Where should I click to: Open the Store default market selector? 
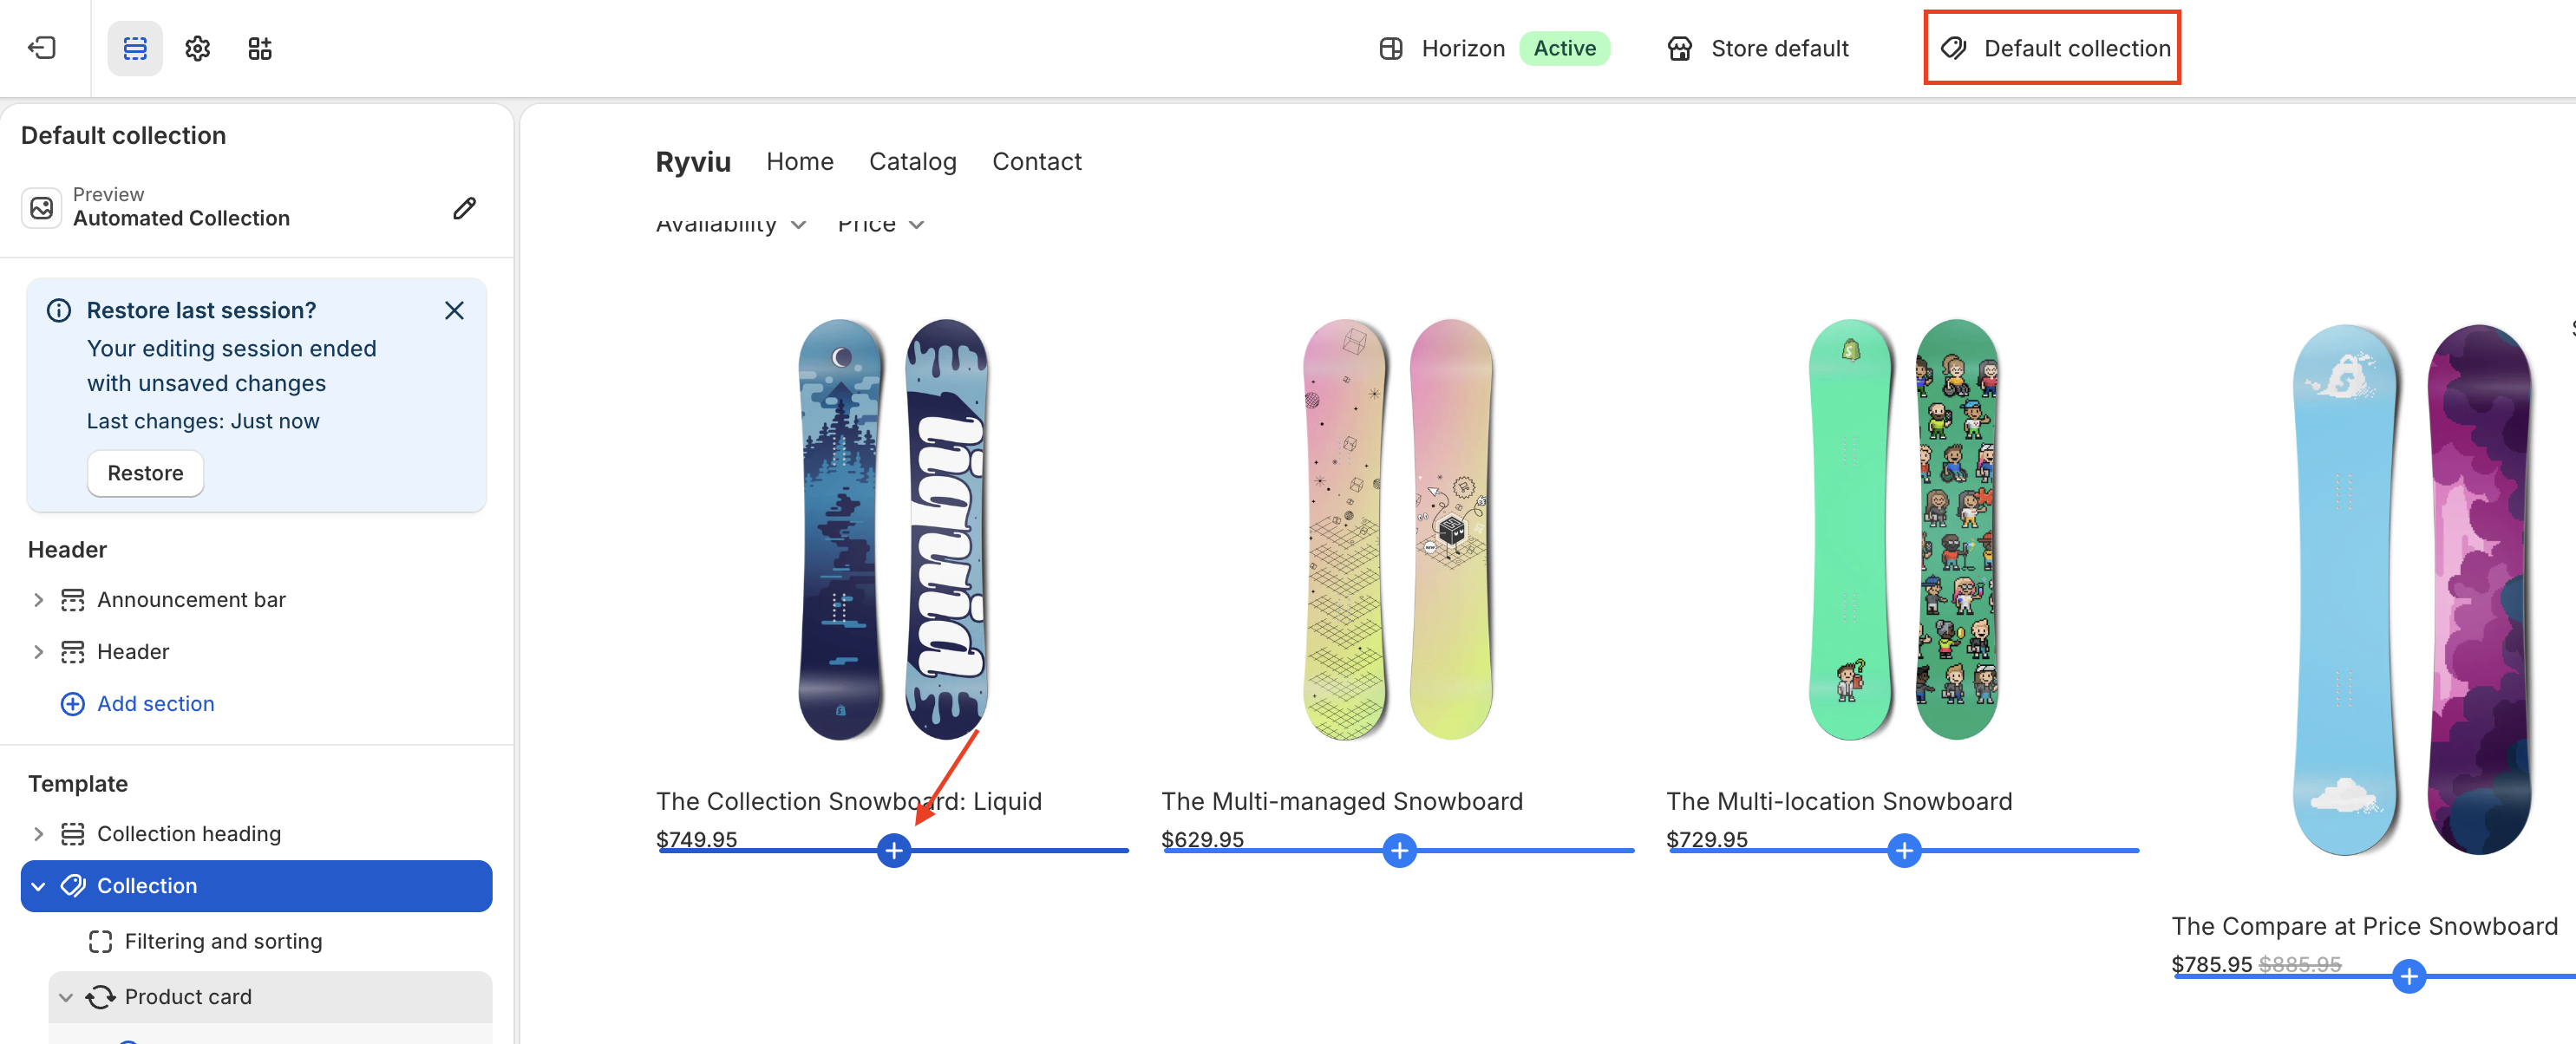click(x=1757, y=48)
